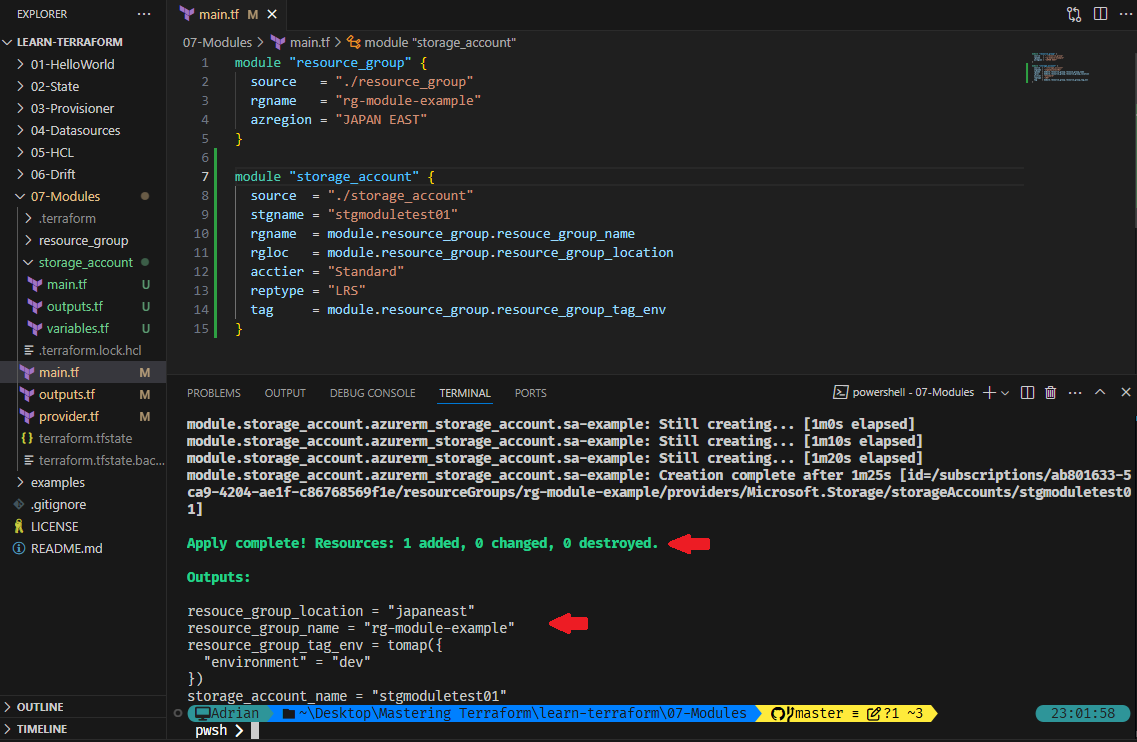
Task: Expand the 01-HelloWorld folder
Action: pyautogui.click(x=20, y=65)
